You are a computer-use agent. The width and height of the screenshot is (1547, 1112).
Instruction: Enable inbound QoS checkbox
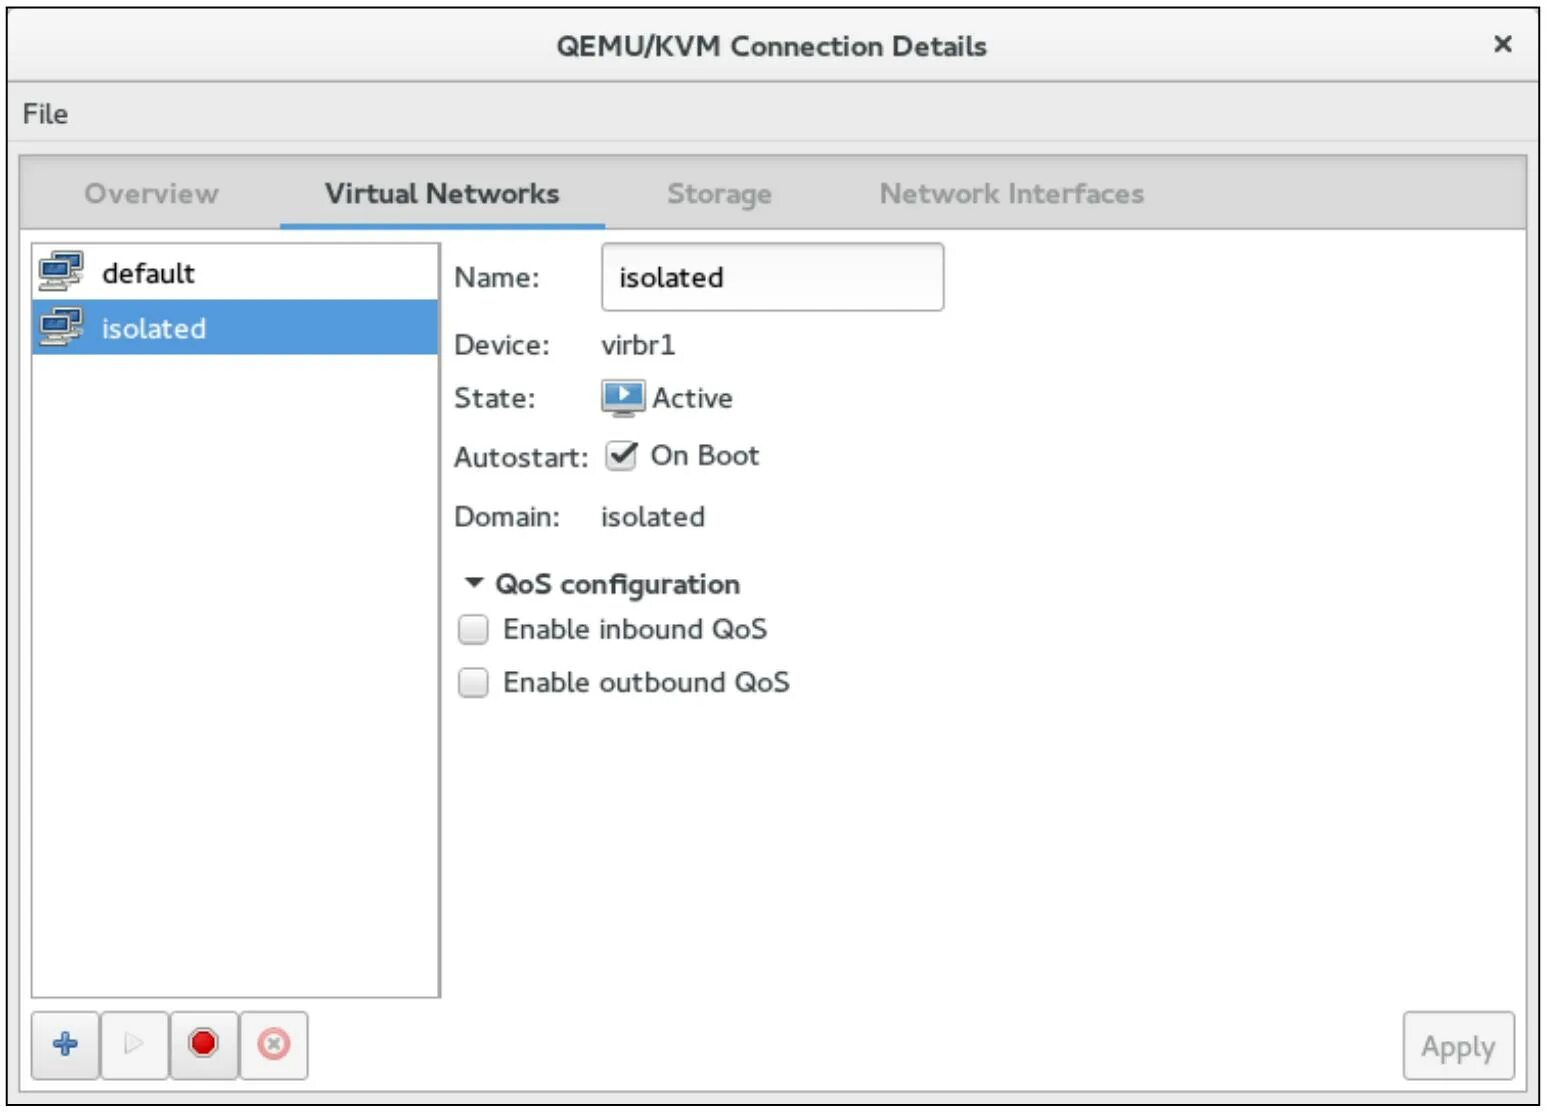tap(473, 629)
